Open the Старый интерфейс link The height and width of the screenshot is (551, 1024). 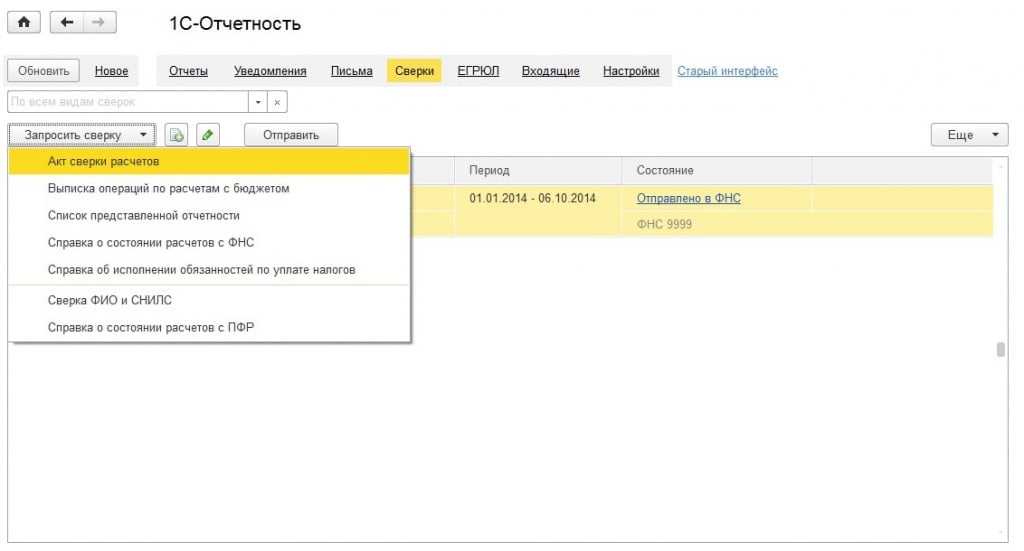[727, 71]
